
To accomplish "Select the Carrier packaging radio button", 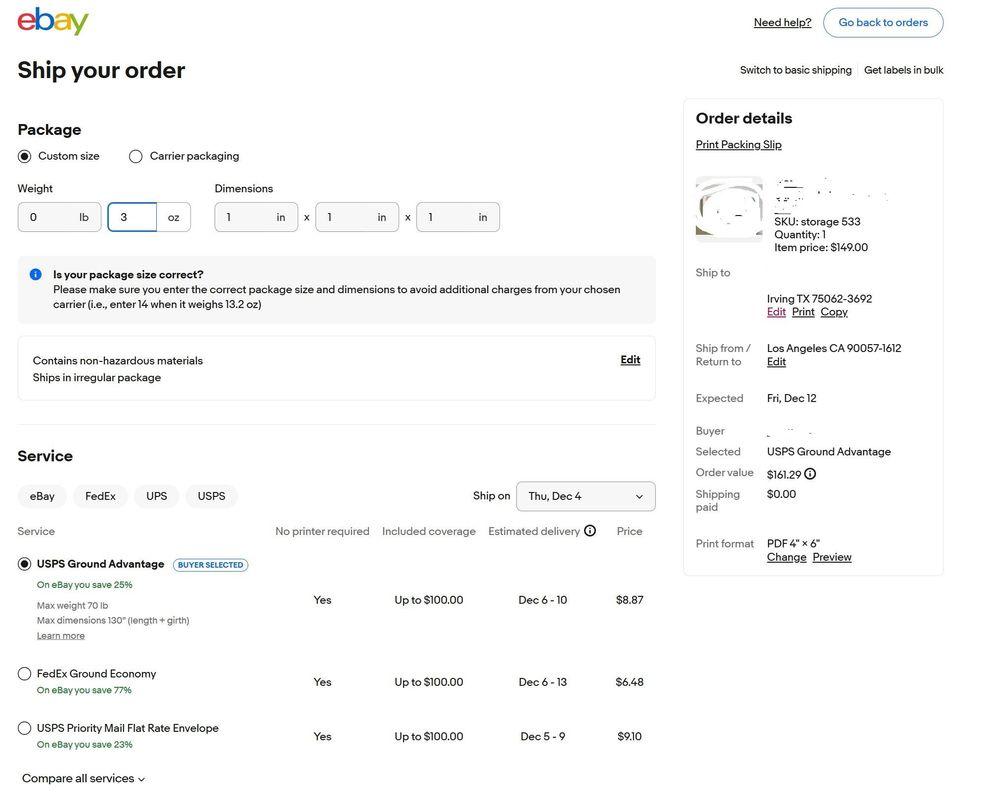I will click(x=136, y=156).
